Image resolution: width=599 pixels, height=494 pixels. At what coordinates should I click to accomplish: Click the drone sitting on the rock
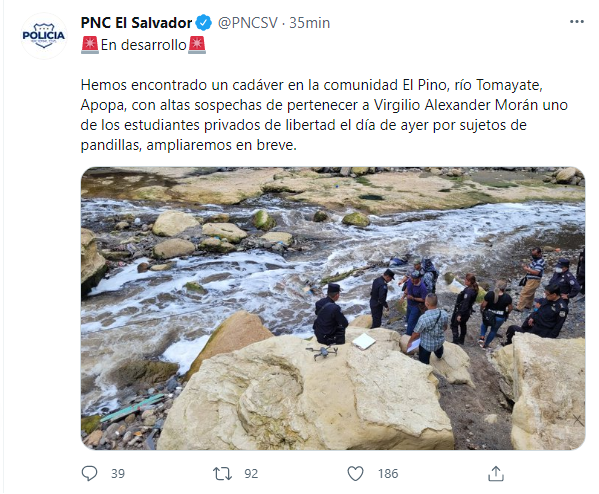pyautogui.click(x=322, y=352)
